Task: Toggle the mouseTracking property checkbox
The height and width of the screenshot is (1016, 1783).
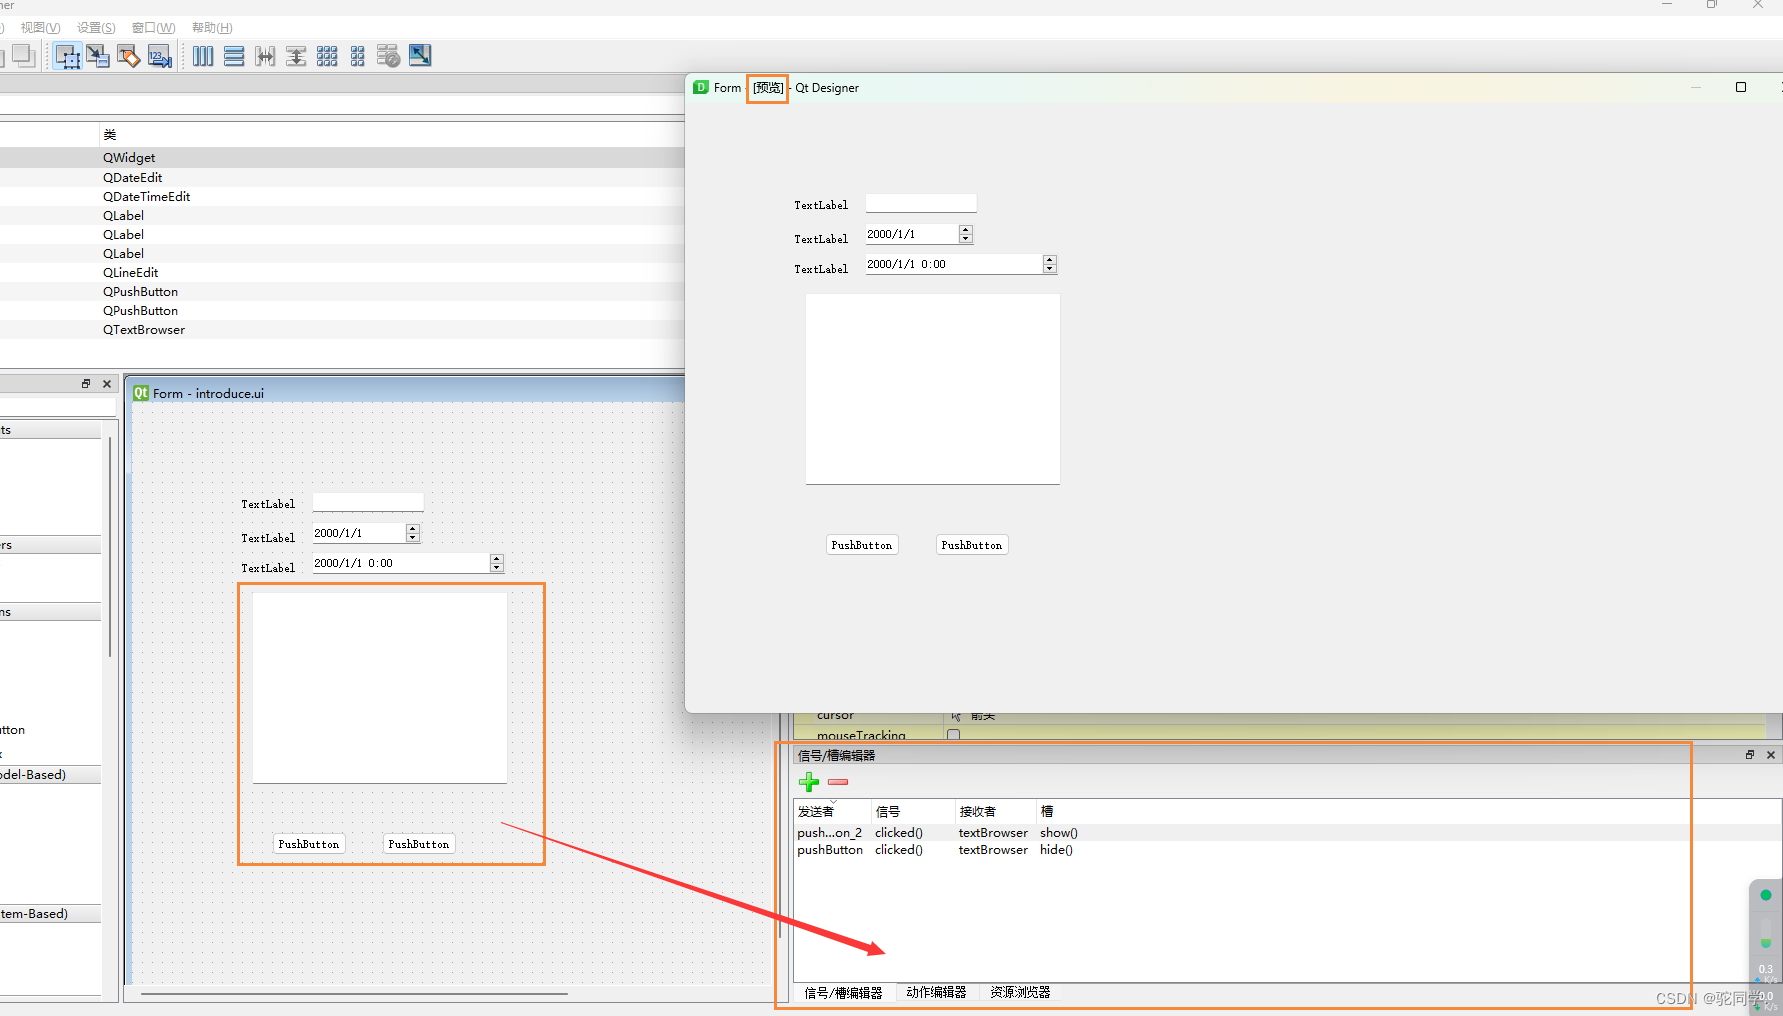Action: tap(953, 735)
